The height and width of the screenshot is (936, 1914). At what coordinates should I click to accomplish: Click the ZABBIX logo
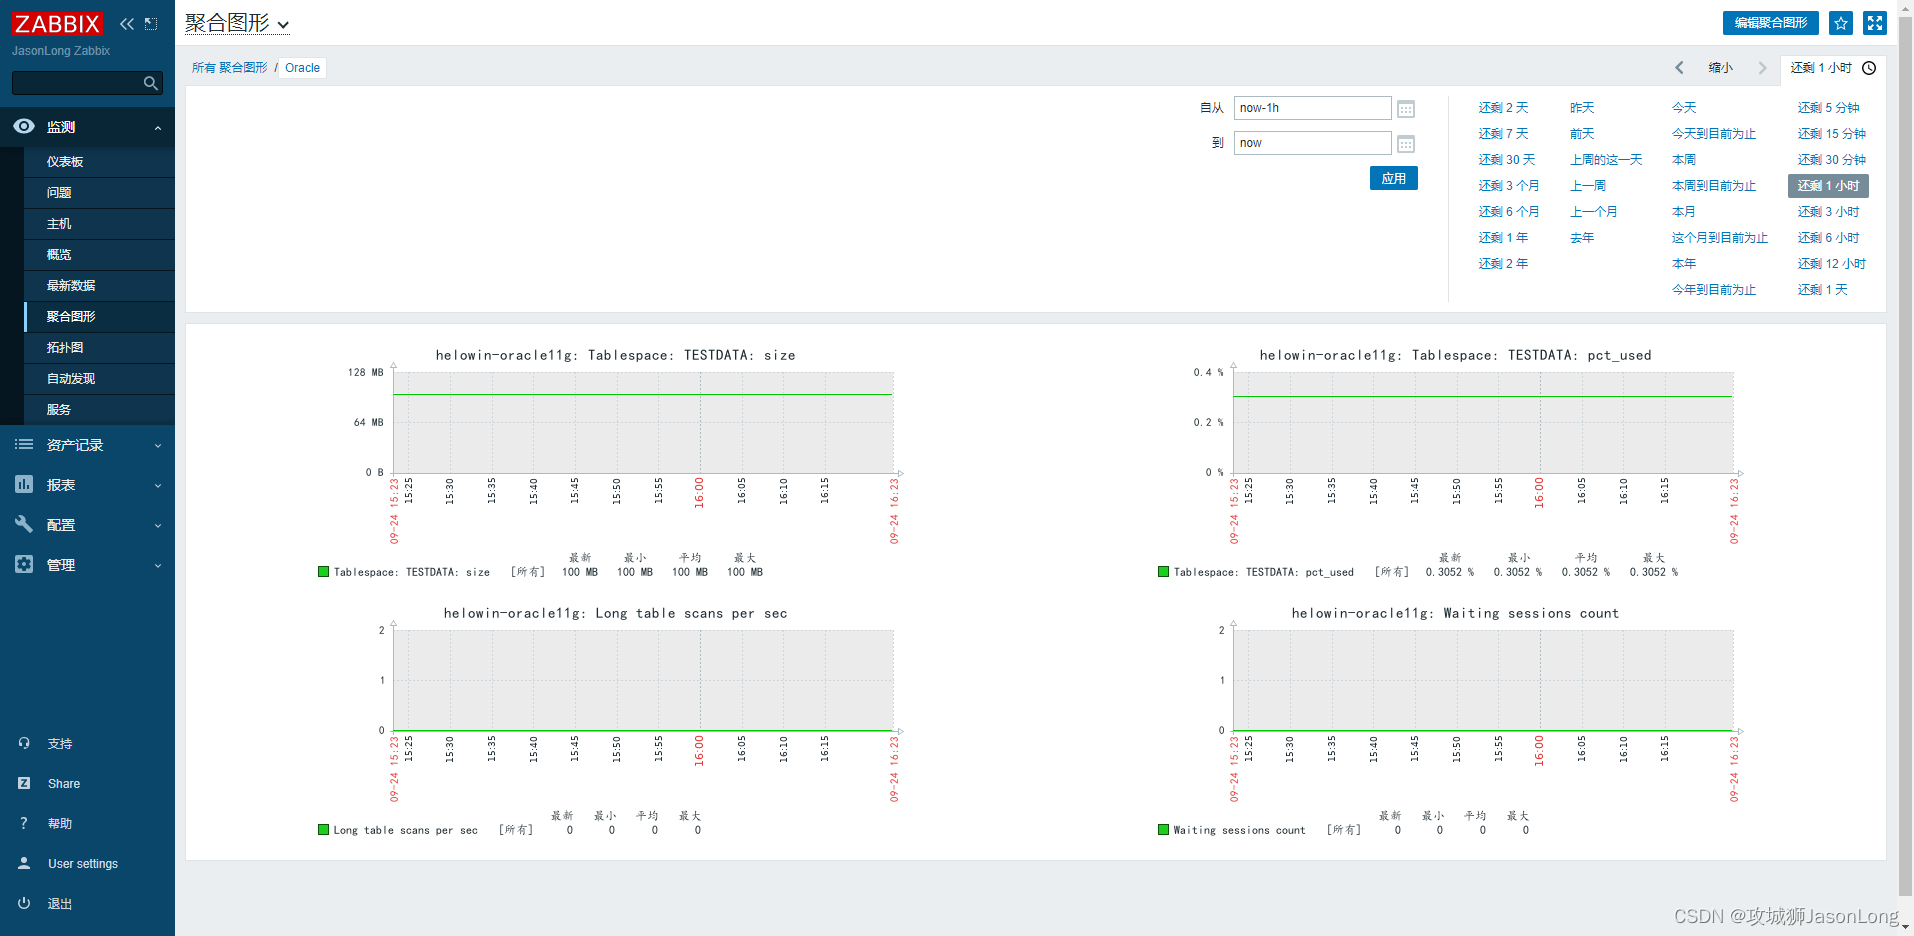coord(57,23)
